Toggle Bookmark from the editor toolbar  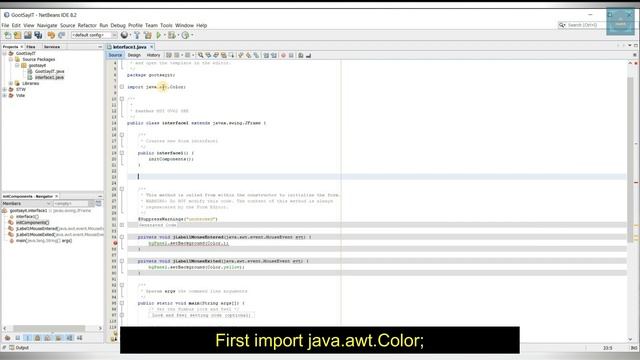coord(256,55)
